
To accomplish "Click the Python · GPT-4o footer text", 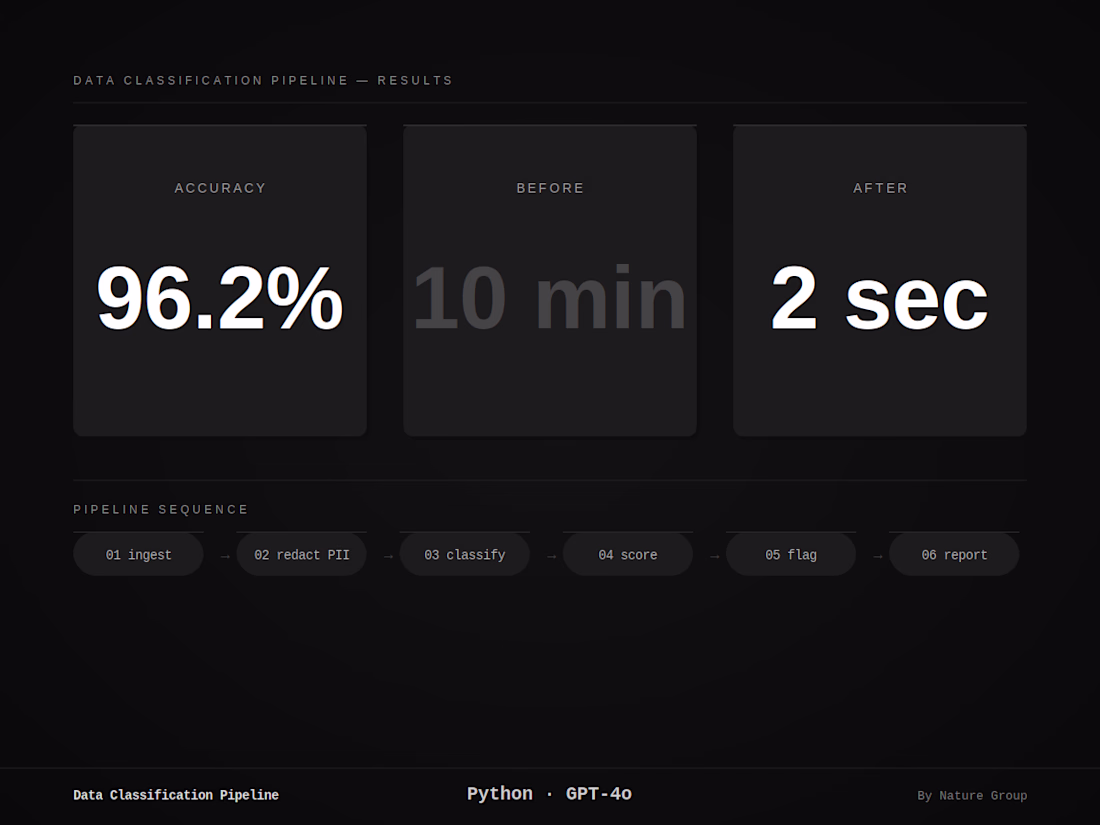I will tap(549, 794).
